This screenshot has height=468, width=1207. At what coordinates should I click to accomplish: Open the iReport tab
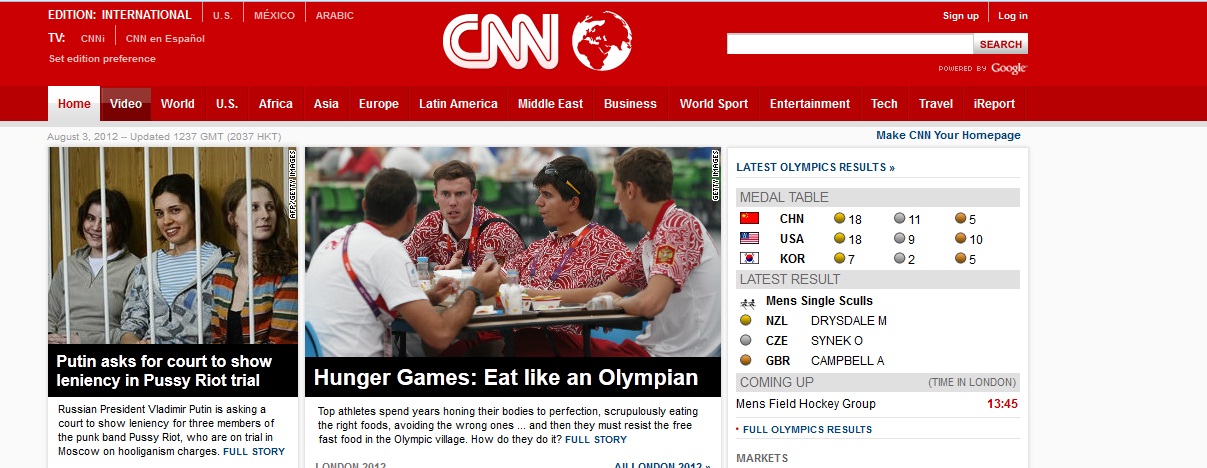(x=994, y=104)
